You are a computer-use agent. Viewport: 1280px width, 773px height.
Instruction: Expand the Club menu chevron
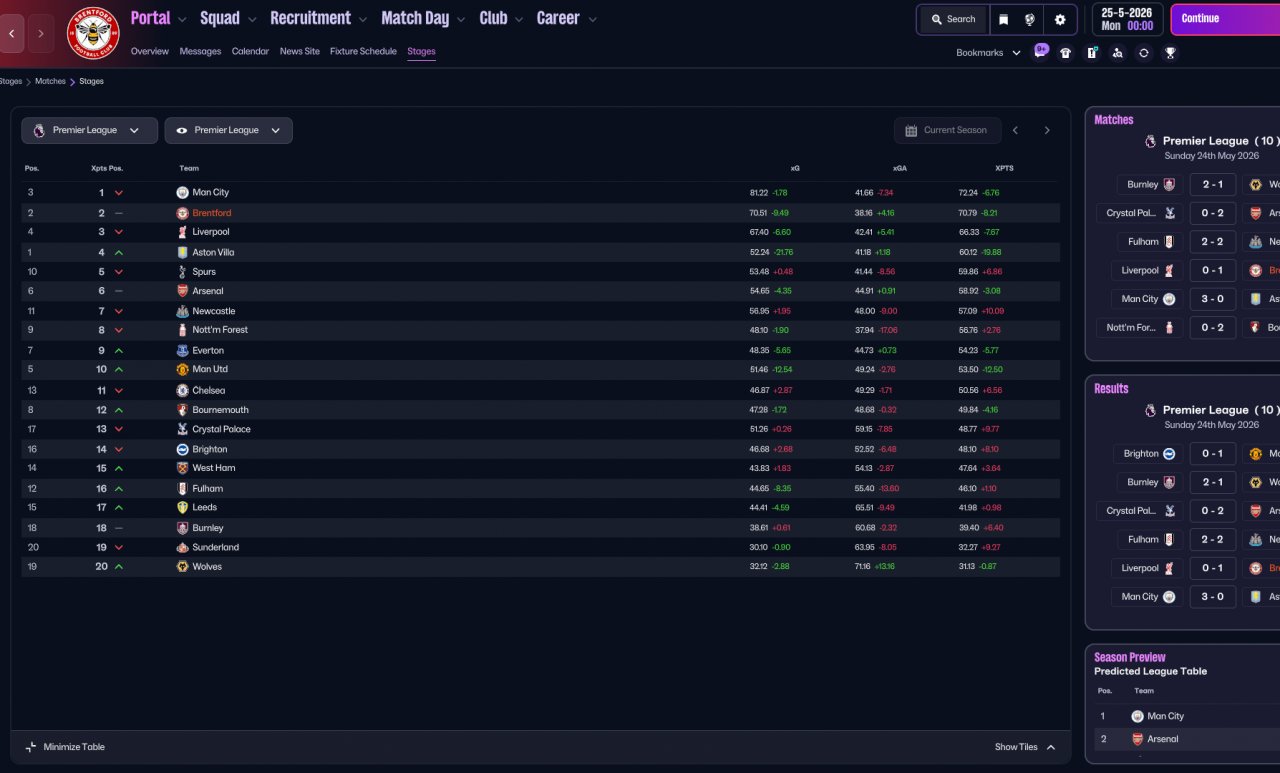pyautogui.click(x=518, y=19)
